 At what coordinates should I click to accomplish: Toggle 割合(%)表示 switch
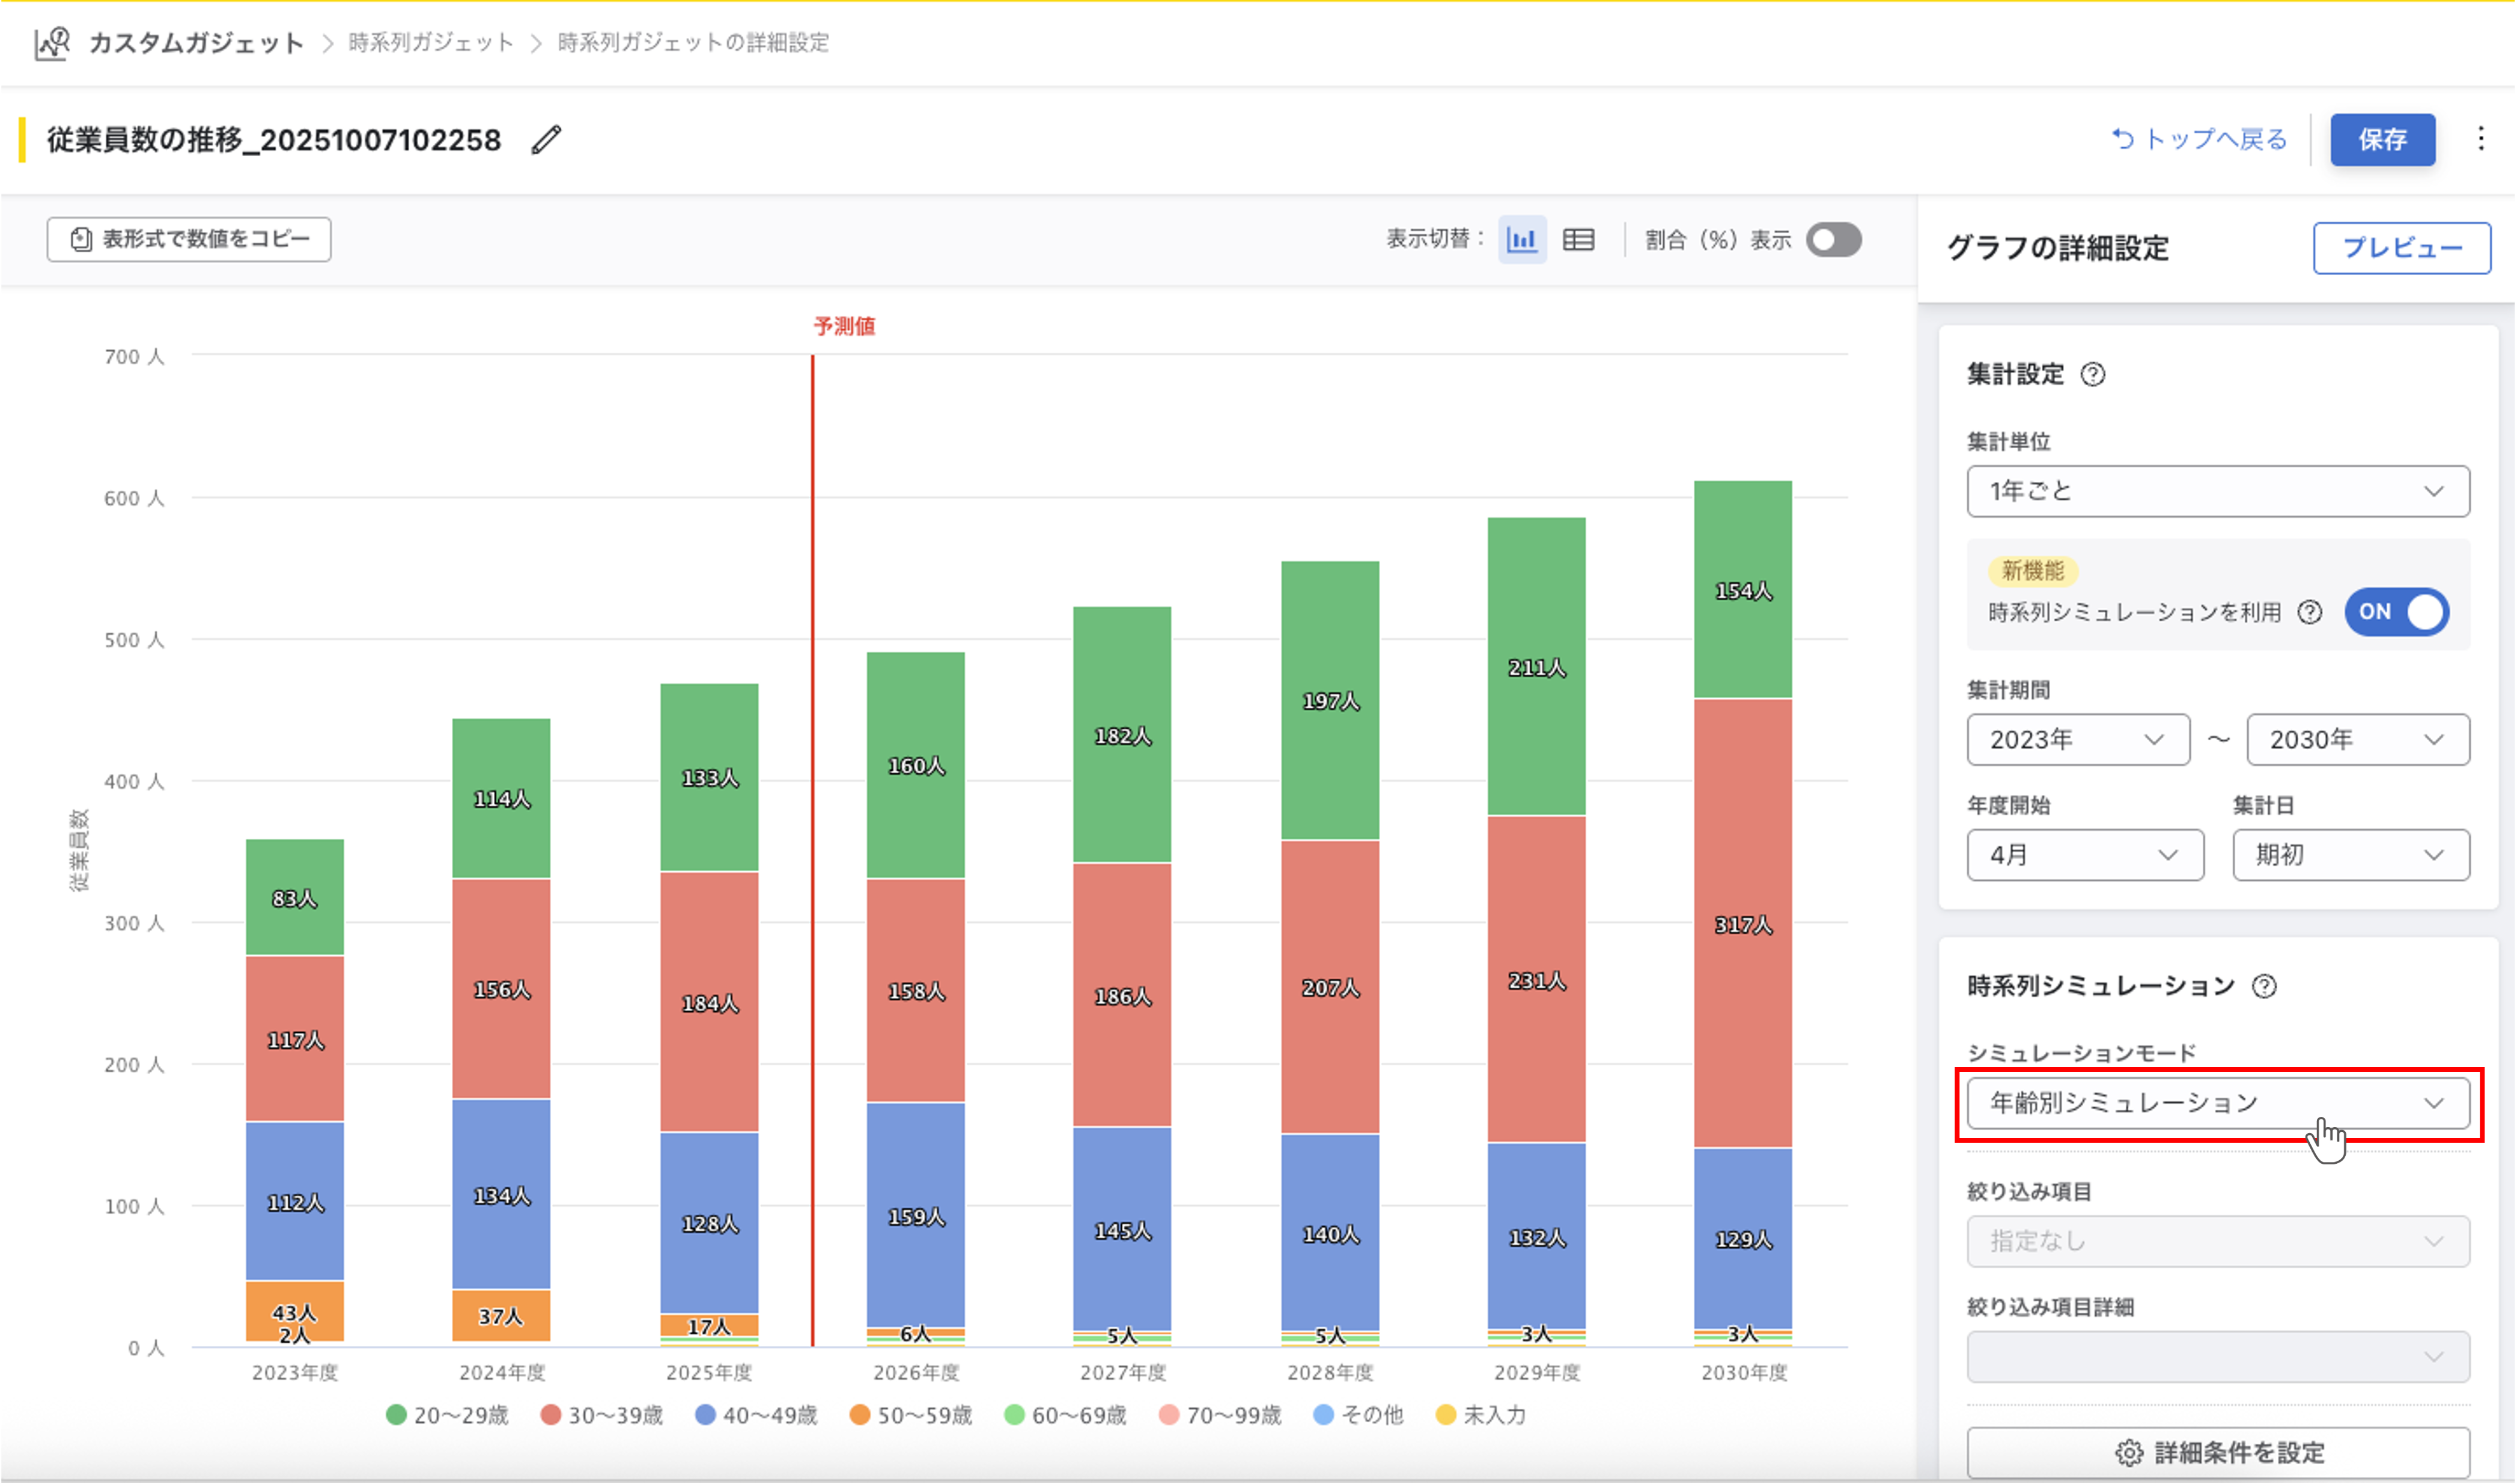(1833, 240)
